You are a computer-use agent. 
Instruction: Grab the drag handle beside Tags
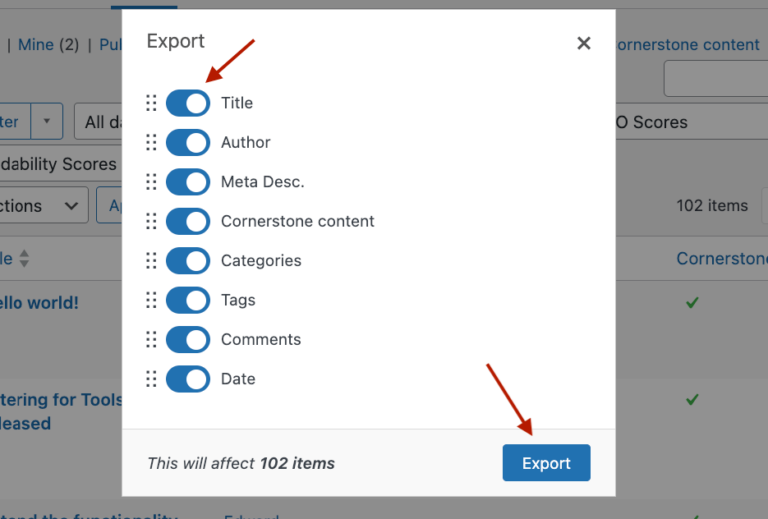(x=151, y=300)
